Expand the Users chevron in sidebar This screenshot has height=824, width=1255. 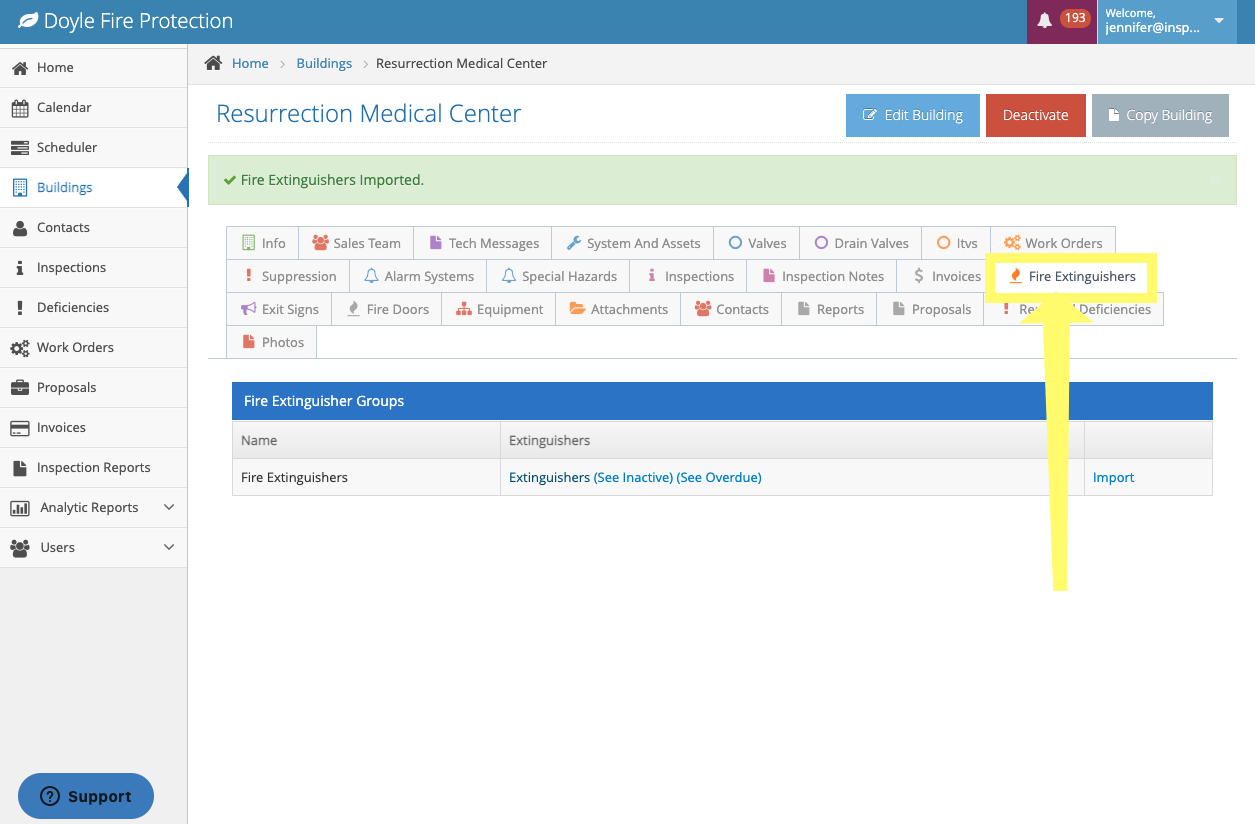[x=169, y=548]
